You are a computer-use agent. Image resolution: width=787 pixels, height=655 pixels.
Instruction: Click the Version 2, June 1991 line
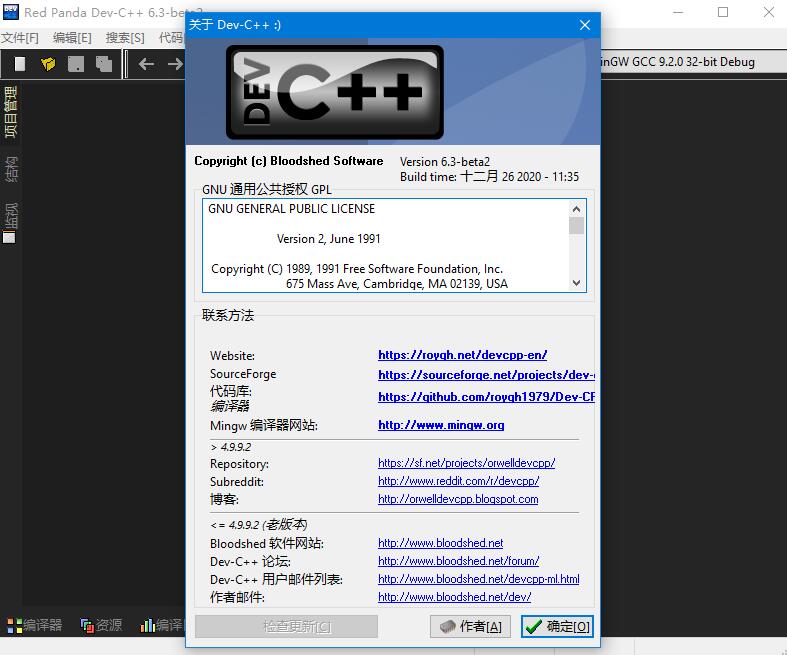(329, 239)
